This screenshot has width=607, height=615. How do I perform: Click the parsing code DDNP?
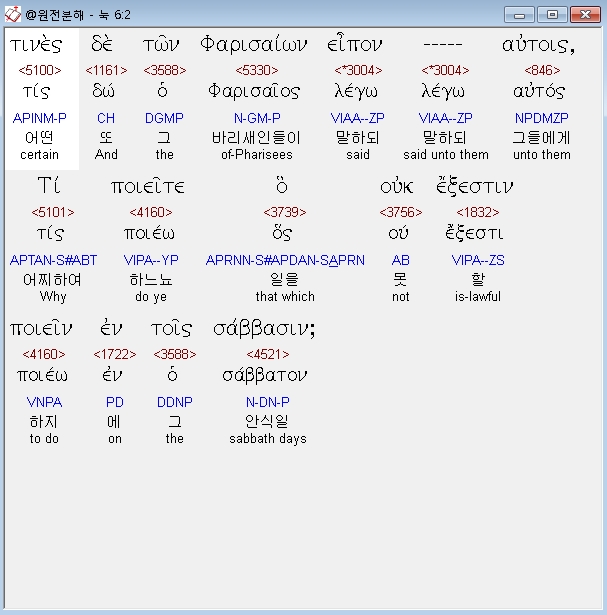click(174, 402)
